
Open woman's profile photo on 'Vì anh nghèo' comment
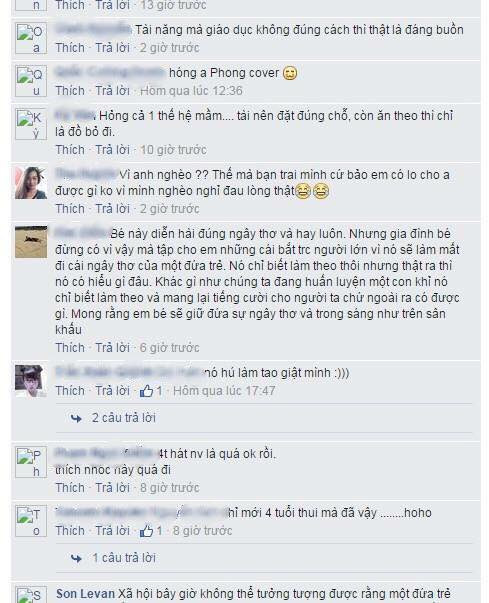click(31, 183)
